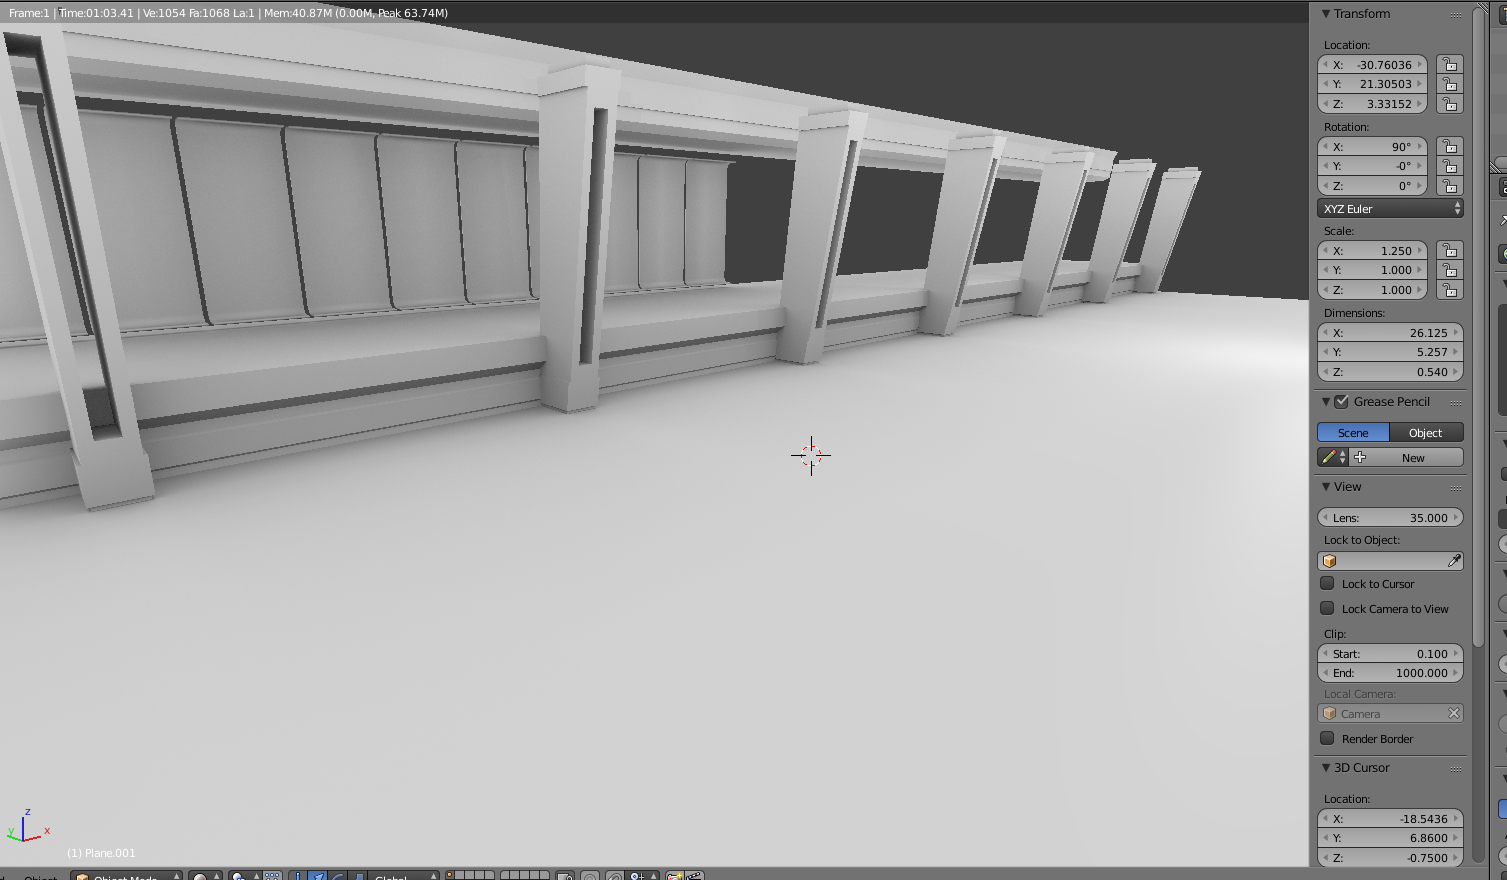Increase Location X with right arrow

coord(1420,64)
